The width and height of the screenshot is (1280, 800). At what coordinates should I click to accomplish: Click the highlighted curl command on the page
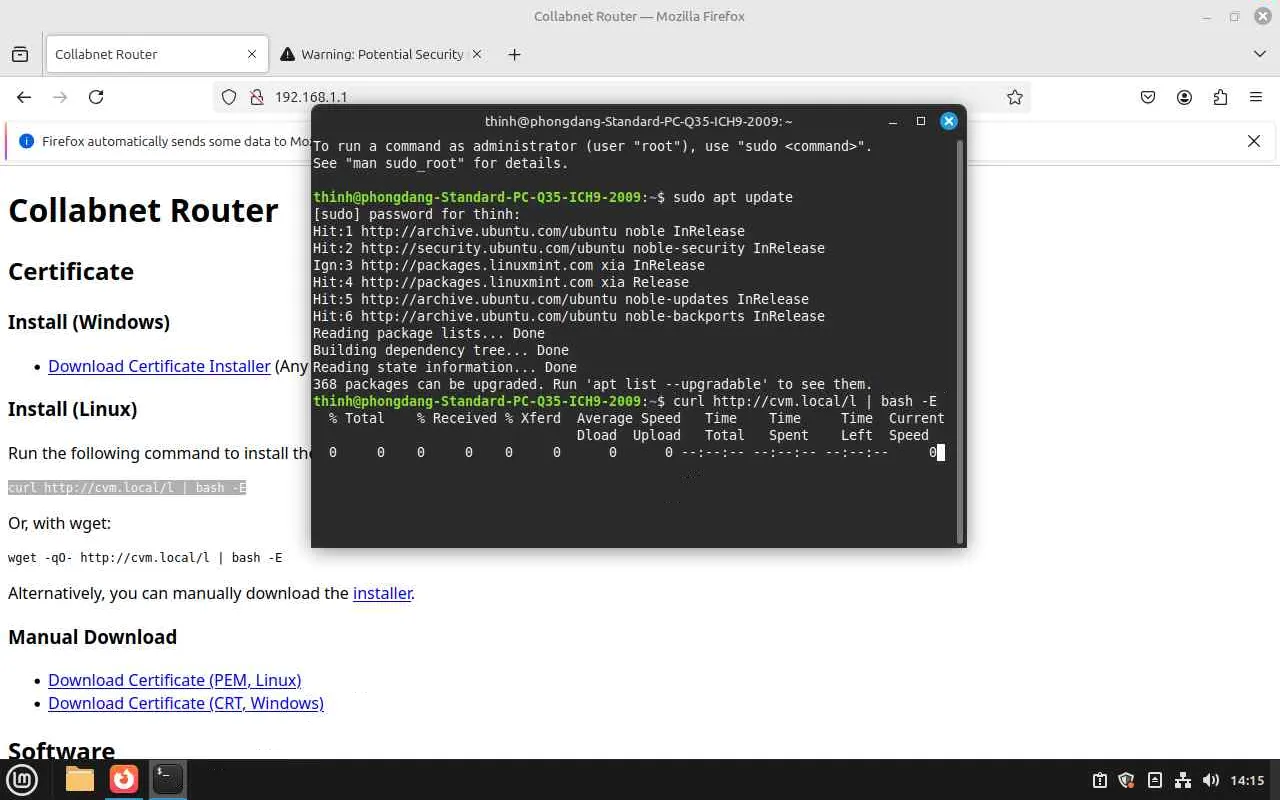[x=127, y=488]
